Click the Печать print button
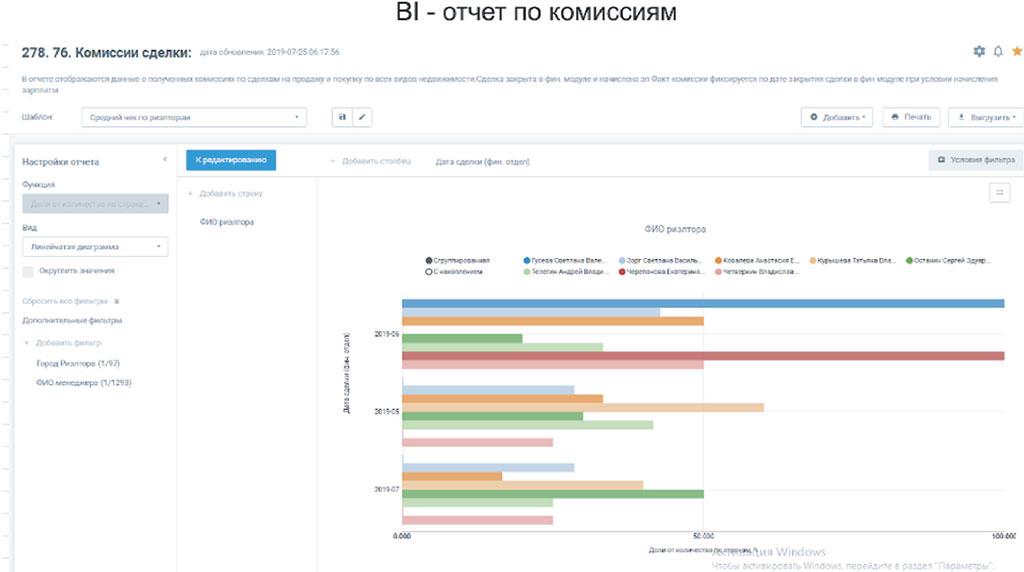 click(910, 117)
